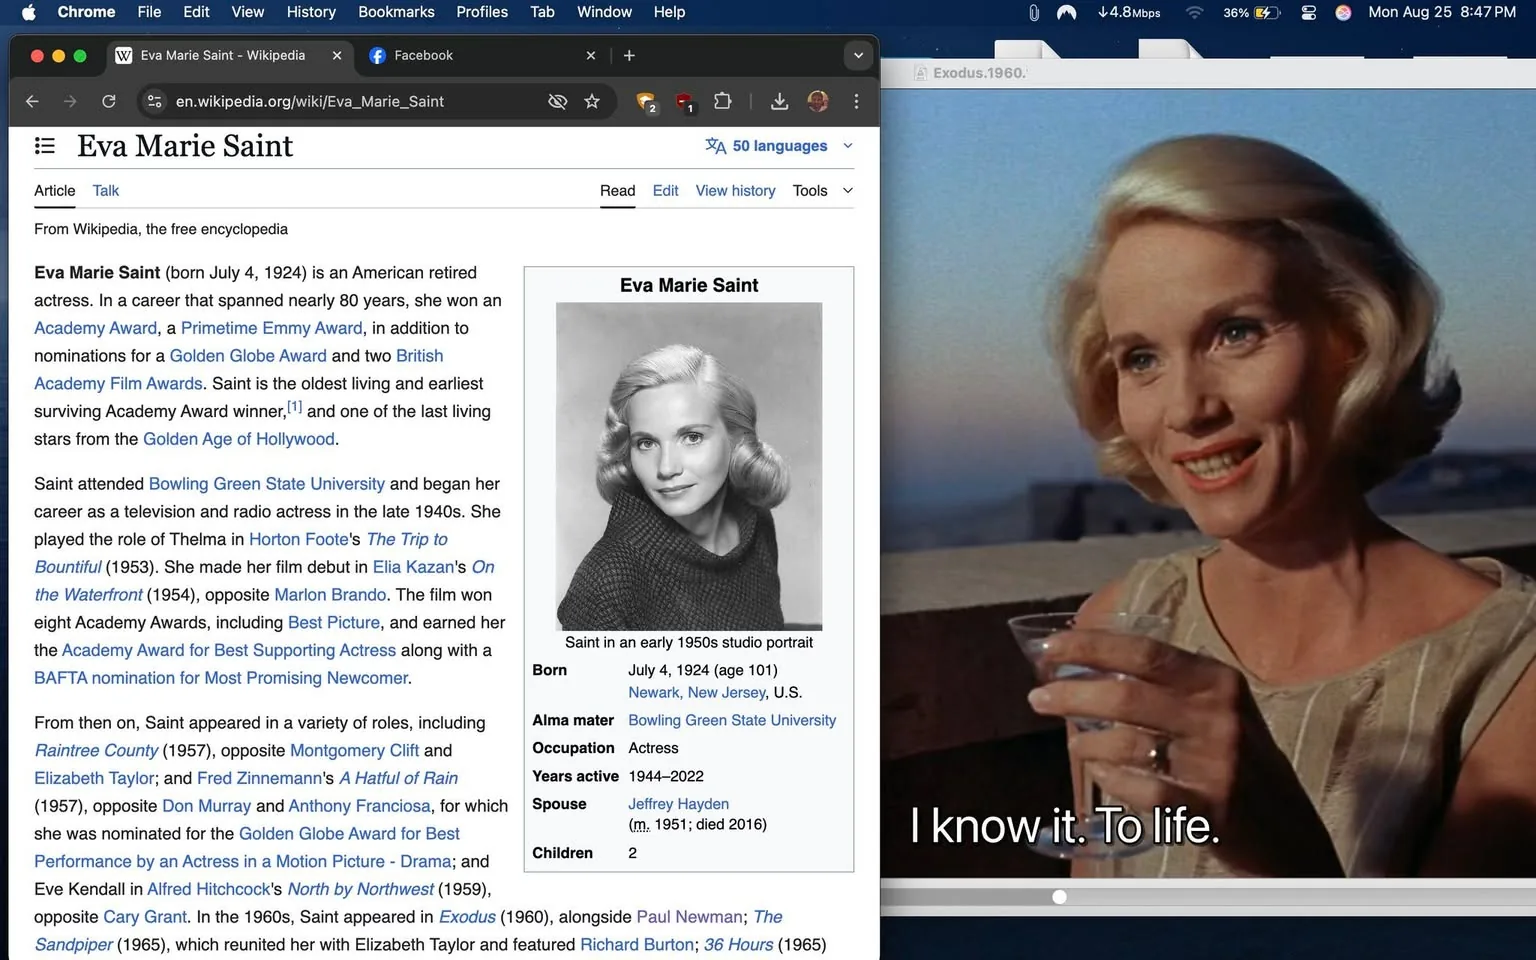Open the Chrome profile avatar icon
Screen dimensions: 1536x960
(818, 101)
